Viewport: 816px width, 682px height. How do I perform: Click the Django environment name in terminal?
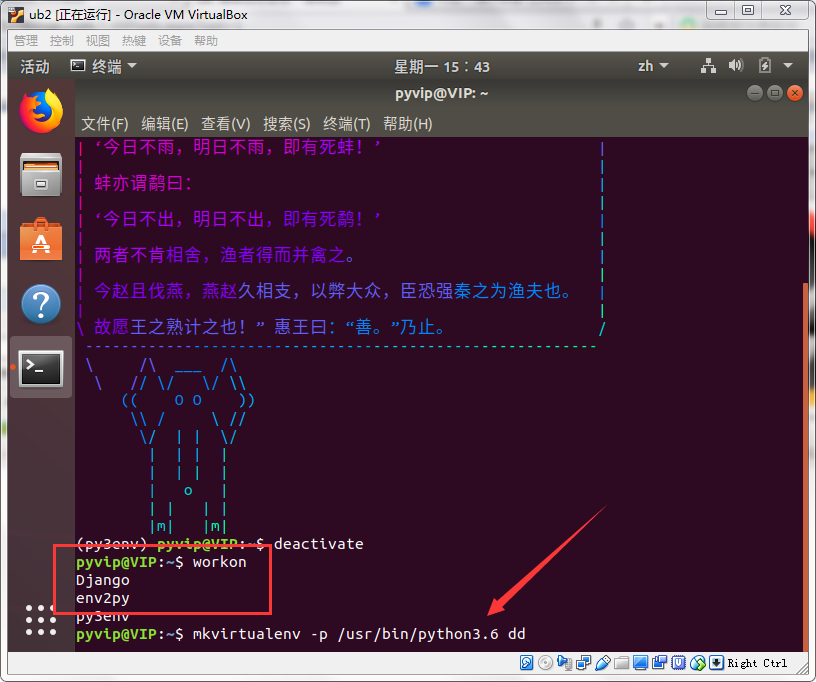[103, 580]
